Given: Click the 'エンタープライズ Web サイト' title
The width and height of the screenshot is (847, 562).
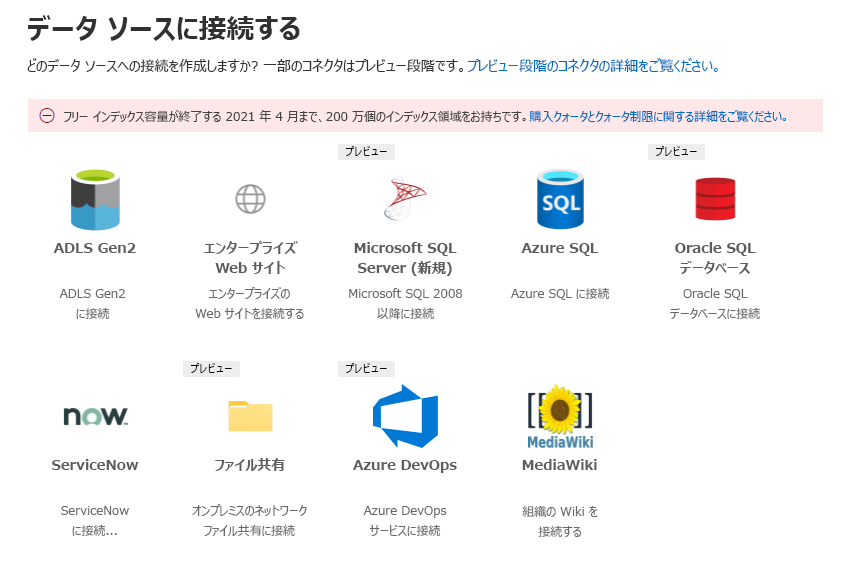Looking at the screenshot, I should point(250,258).
